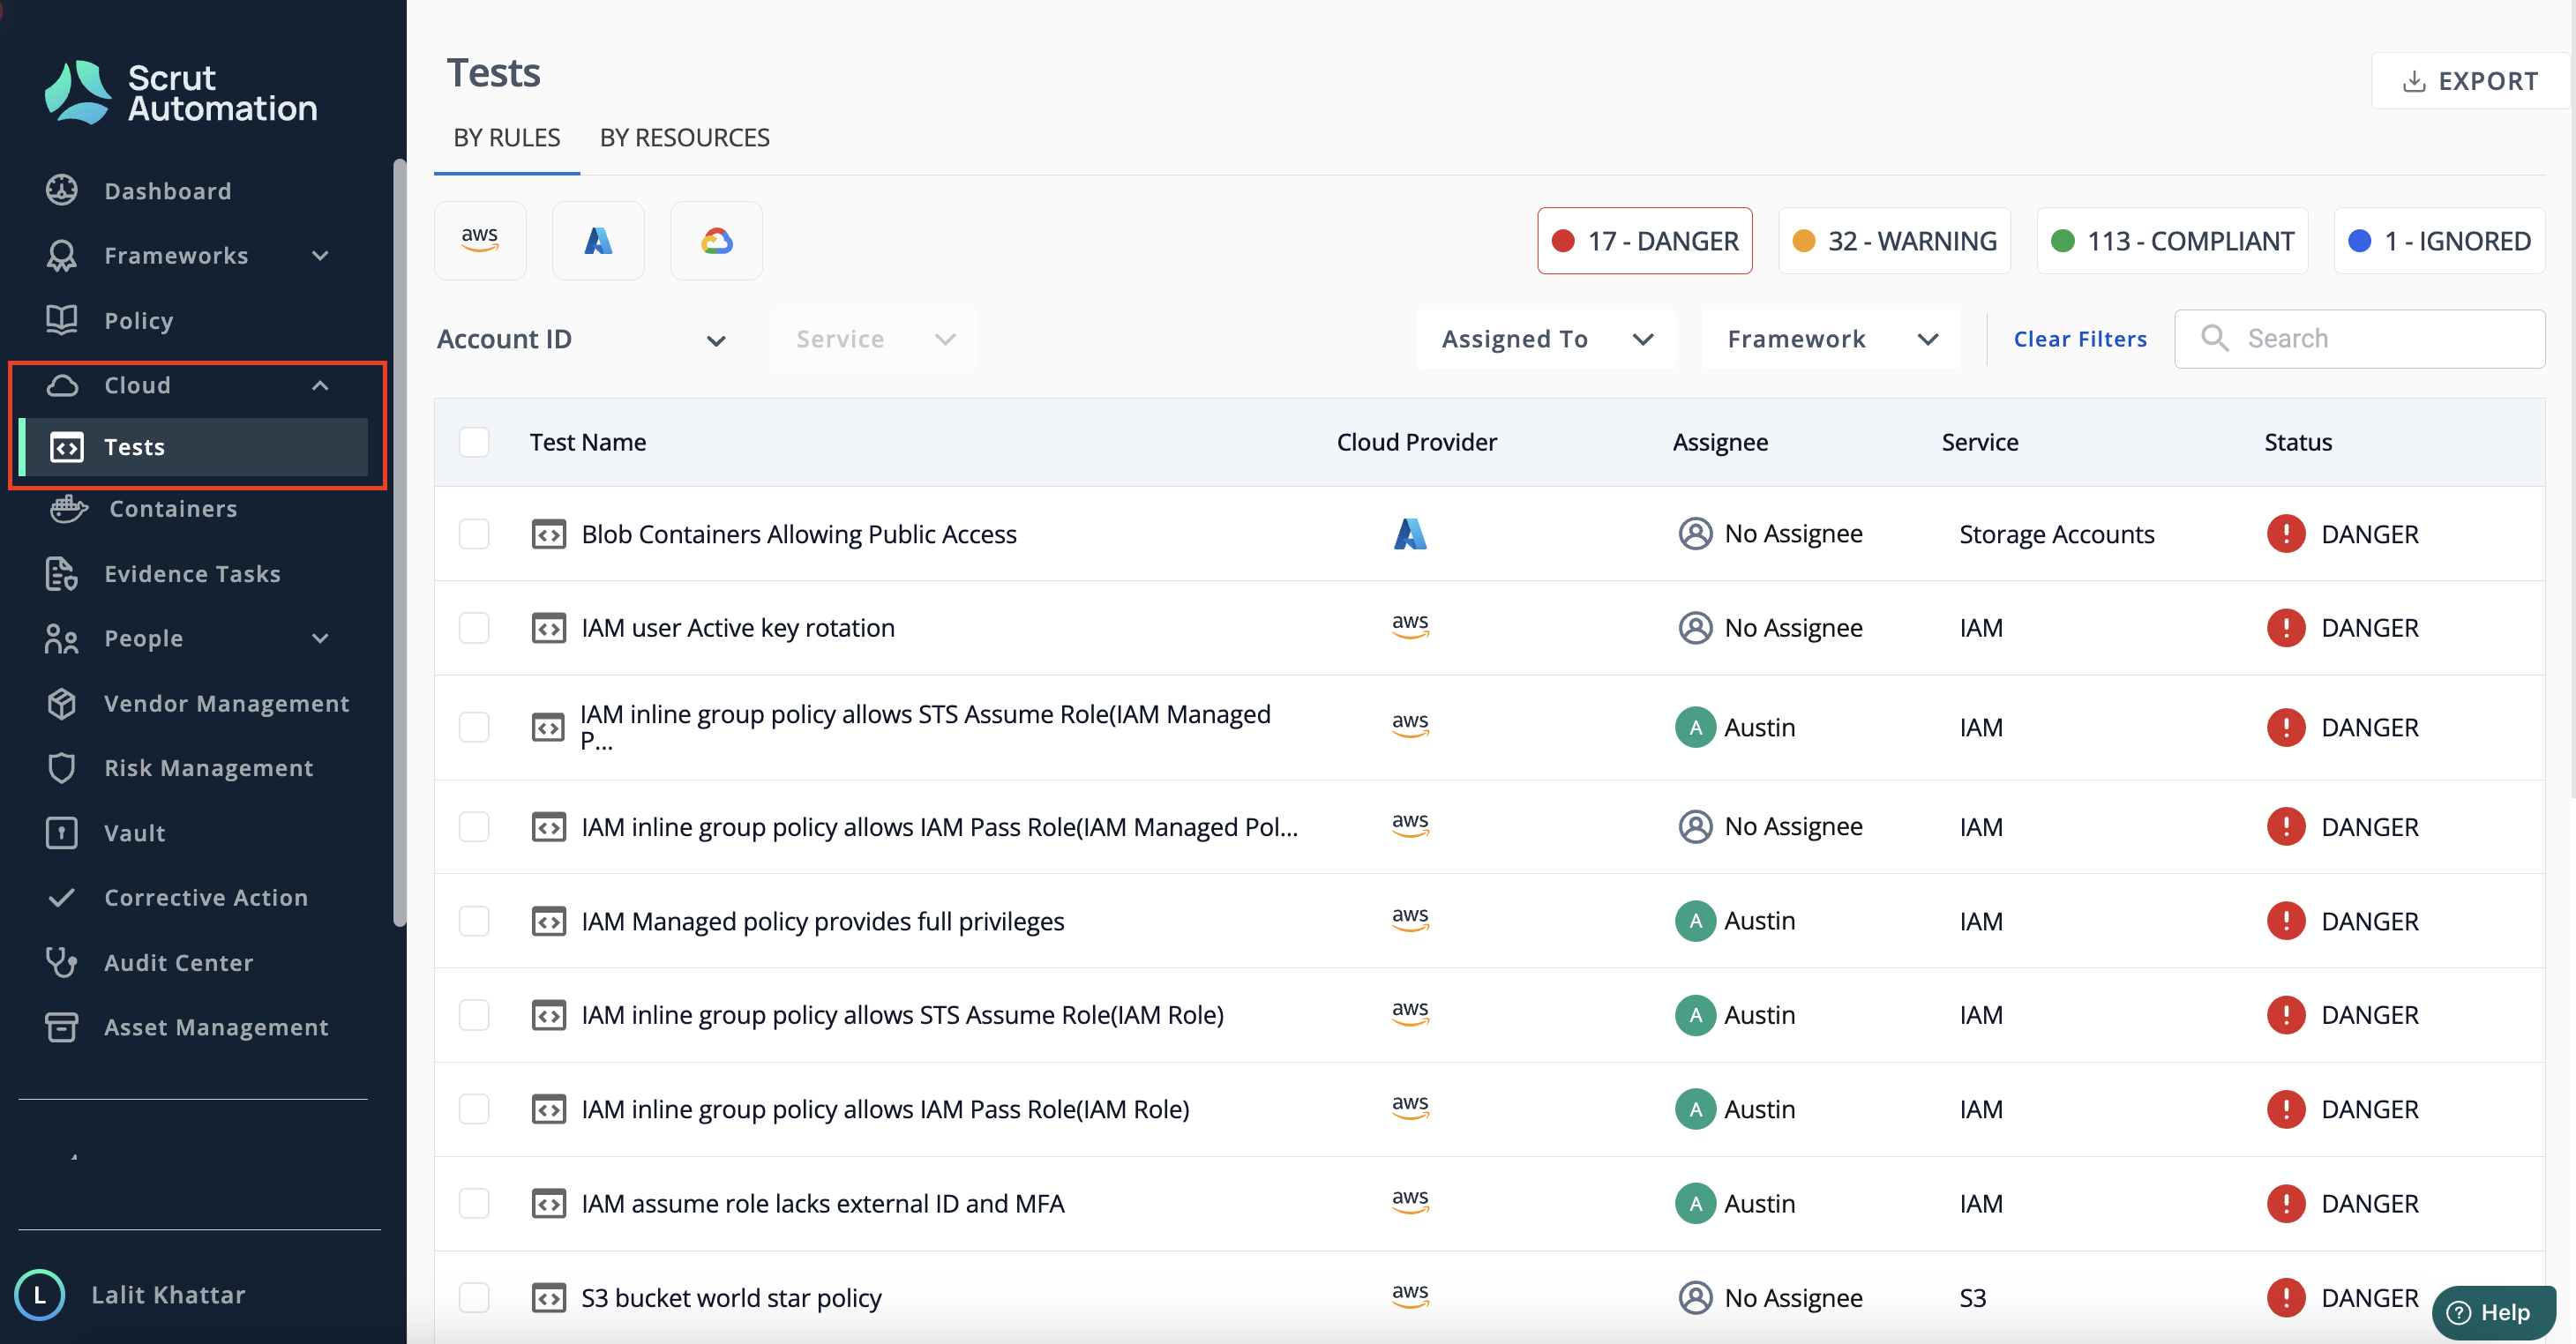
Task: Open the Assigned To dropdown
Action: click(1546, 339)
